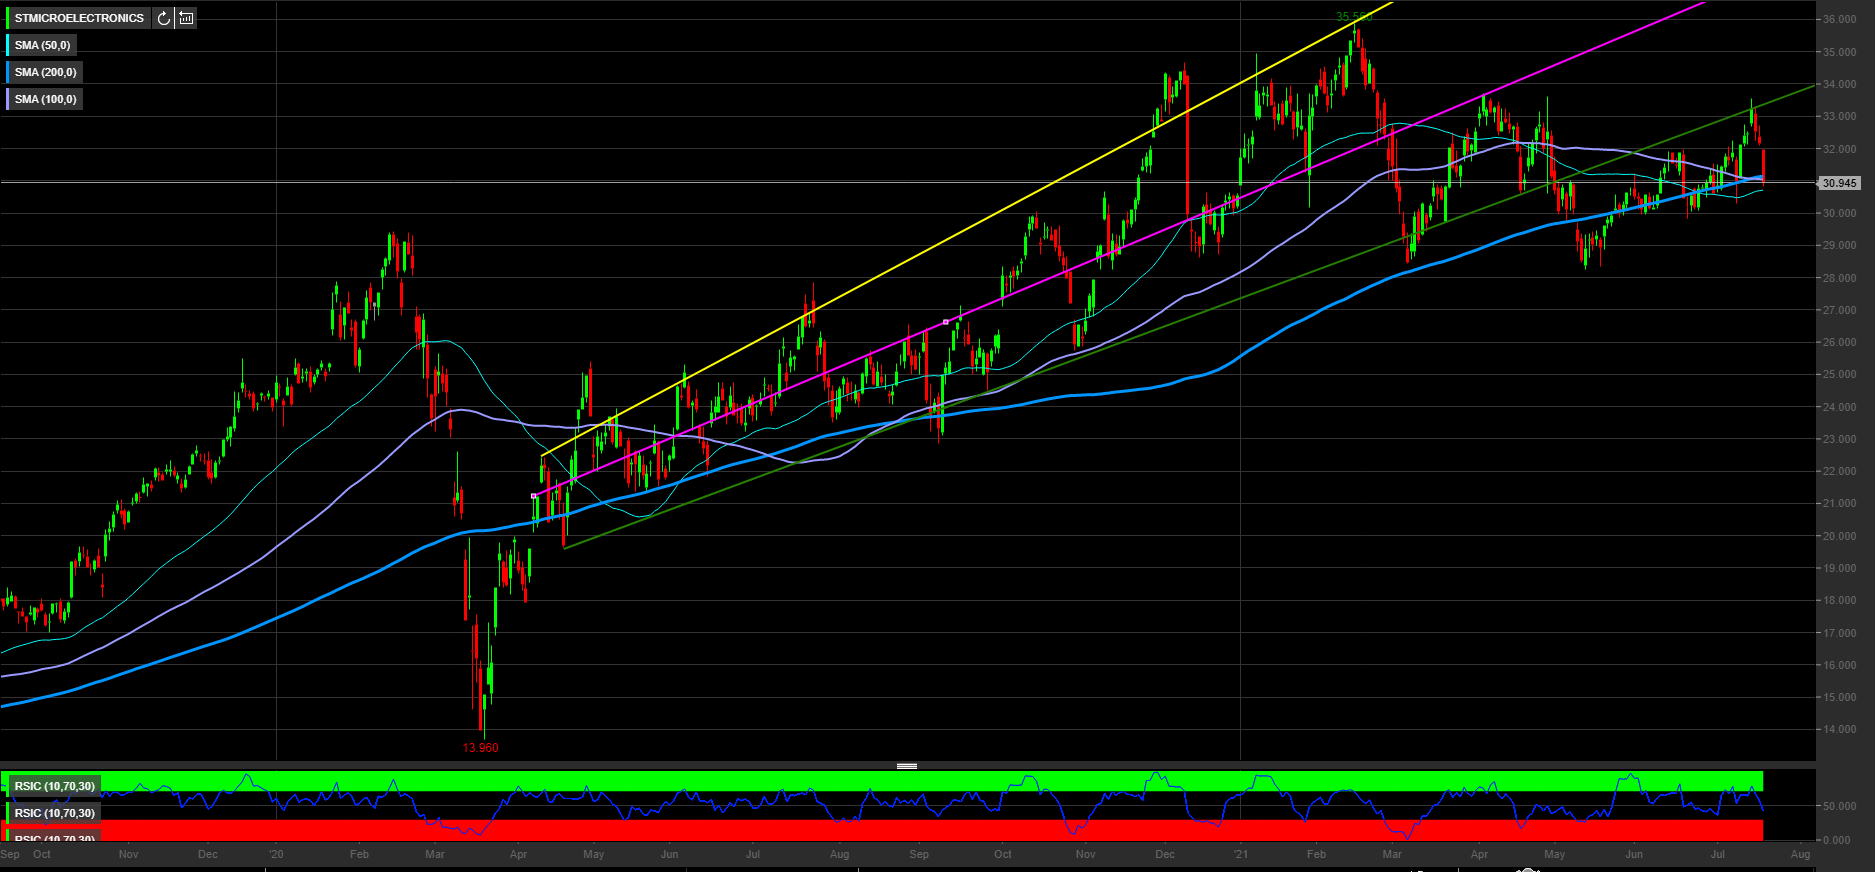This screenshot has width=1875, height=872.
Task: Click the chart icon right of refresh
Action: pos(186,18)
